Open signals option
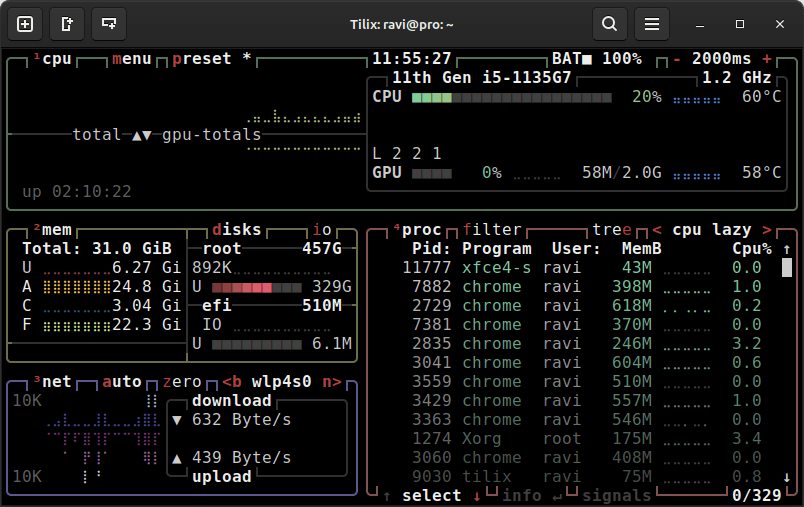The height and width of the screenshot is (507, 804). tap(617, 496)
